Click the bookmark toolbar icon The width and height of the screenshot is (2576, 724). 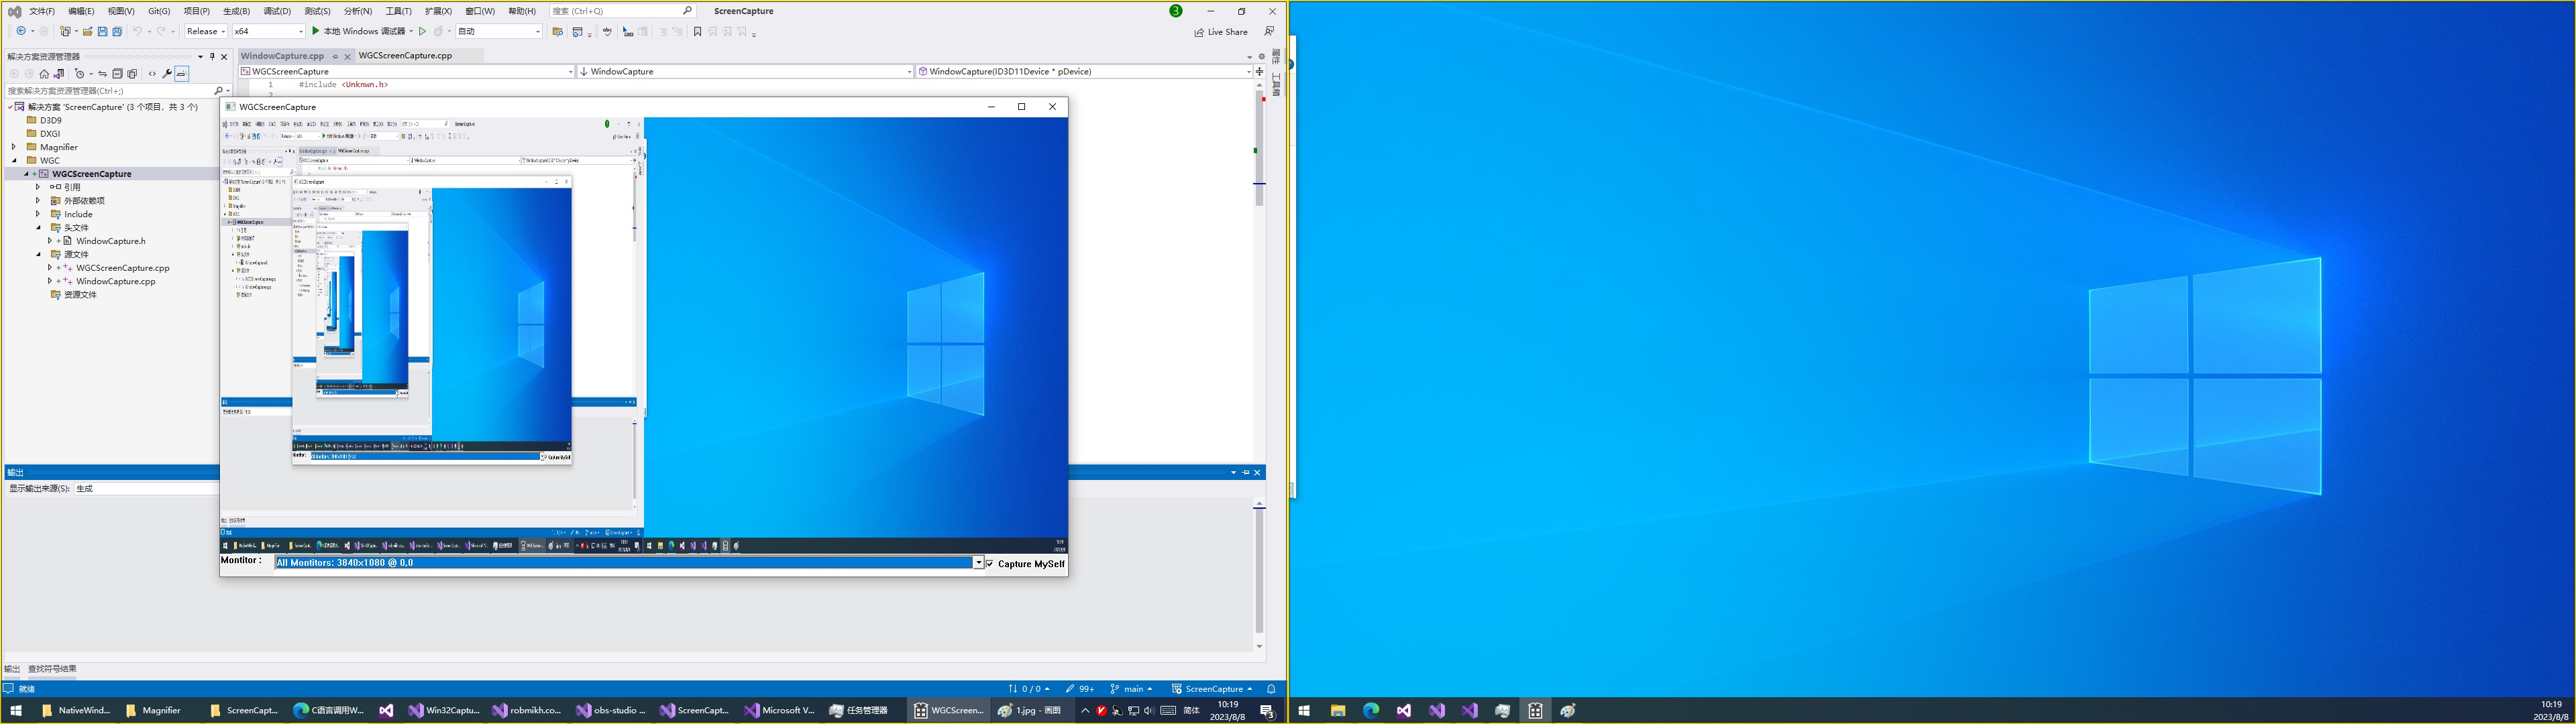coord(697,32)
